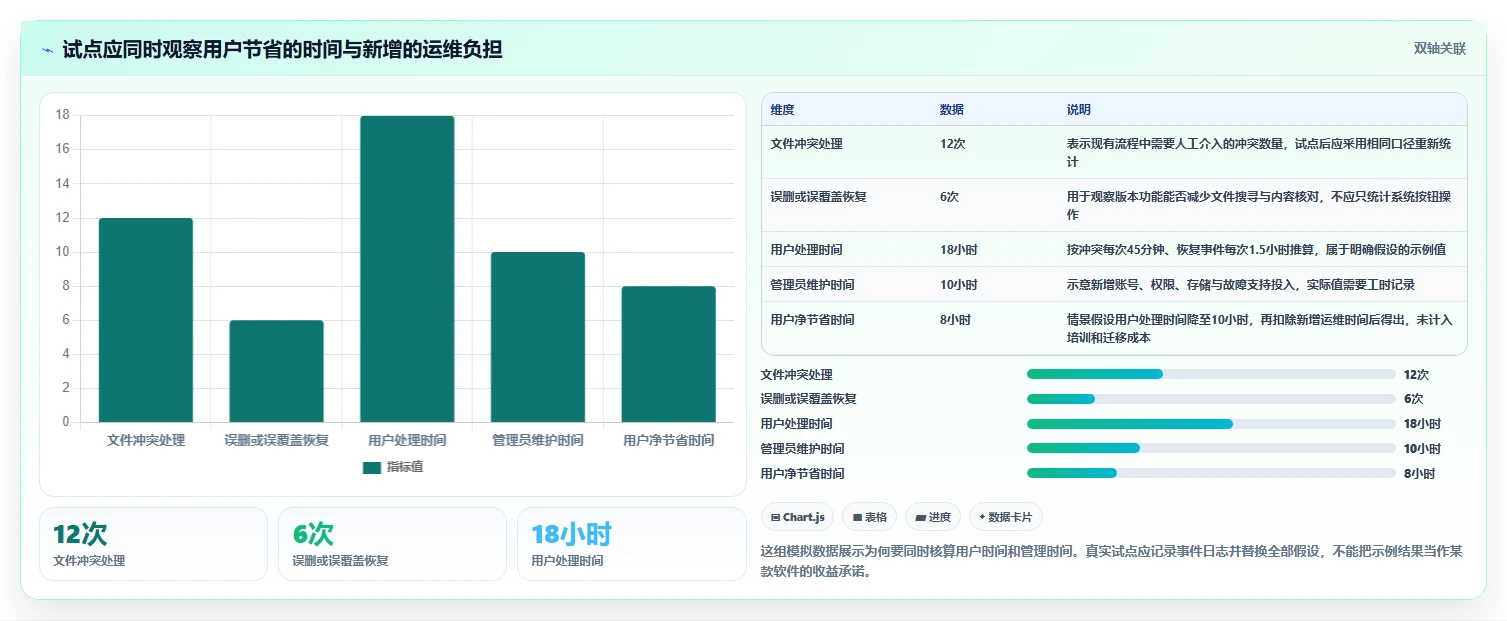Click the 用户处理时间 x-axis label
This screenshot has width=1507, height=621.
407,440
